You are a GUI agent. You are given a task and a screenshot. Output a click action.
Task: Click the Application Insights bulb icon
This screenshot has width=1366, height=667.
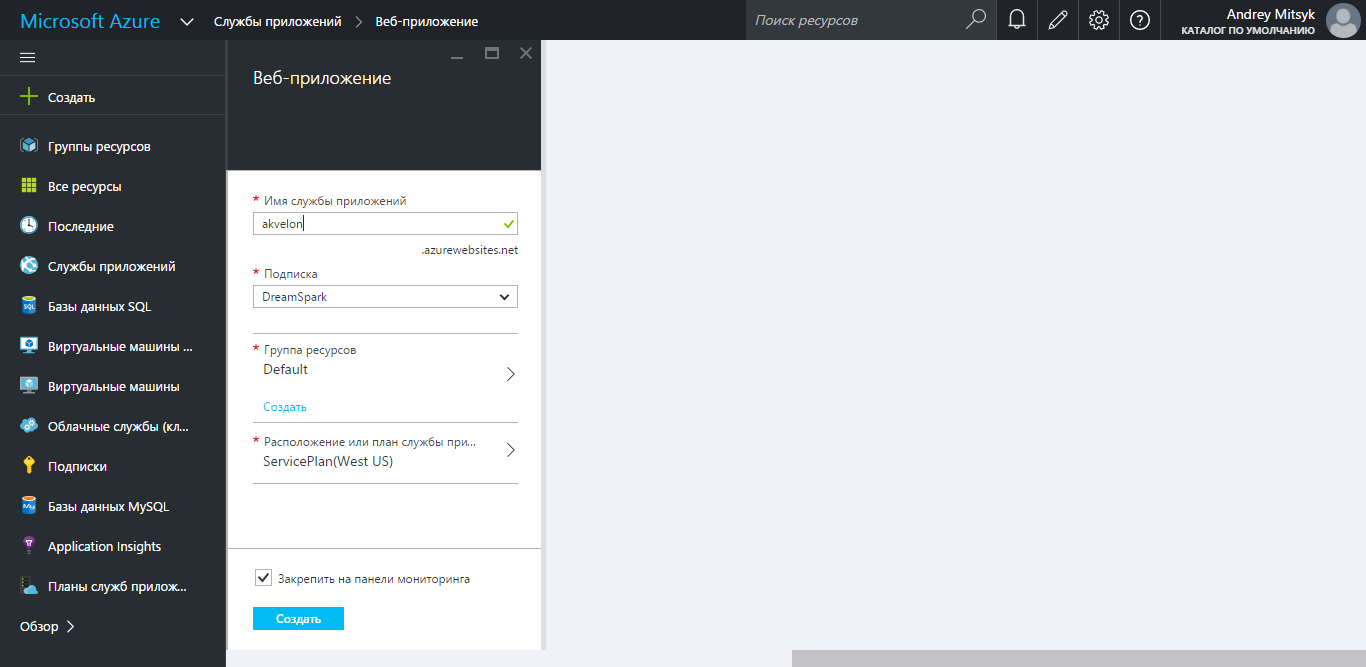(x=29, y=546)
